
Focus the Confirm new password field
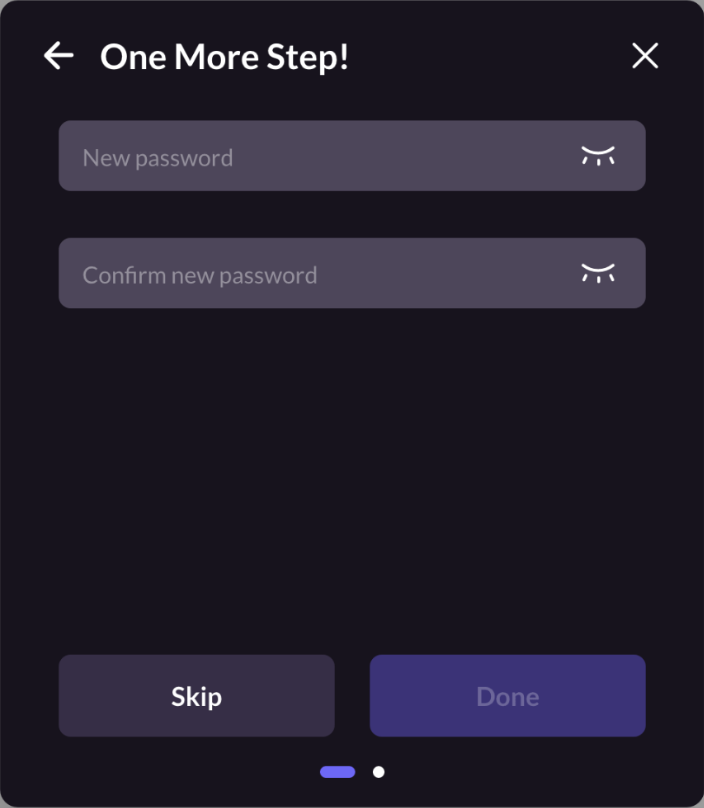tap(310, 273)
